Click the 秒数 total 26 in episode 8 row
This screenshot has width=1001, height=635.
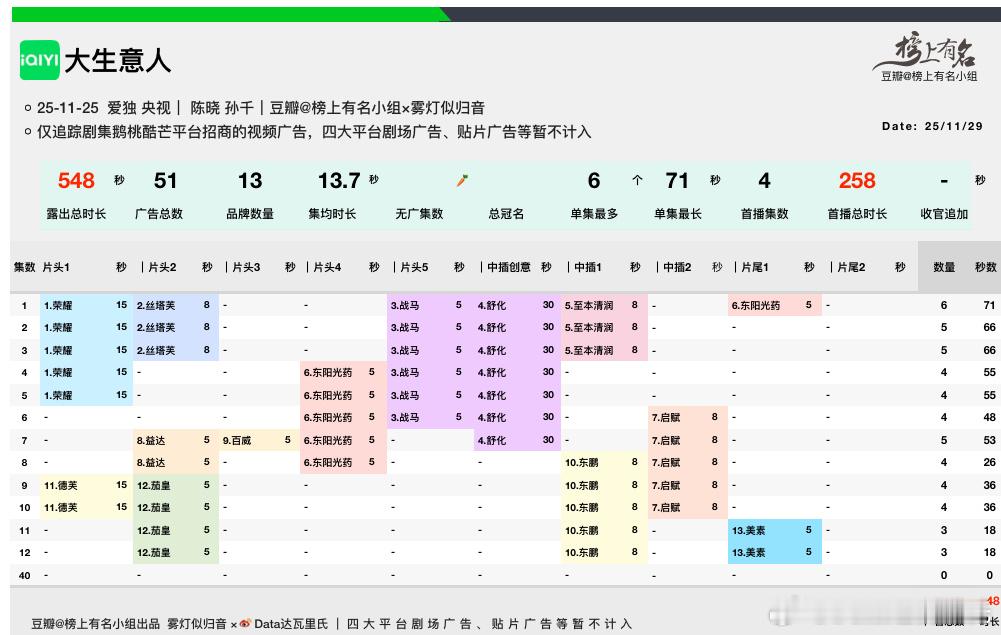click(990, 463)
